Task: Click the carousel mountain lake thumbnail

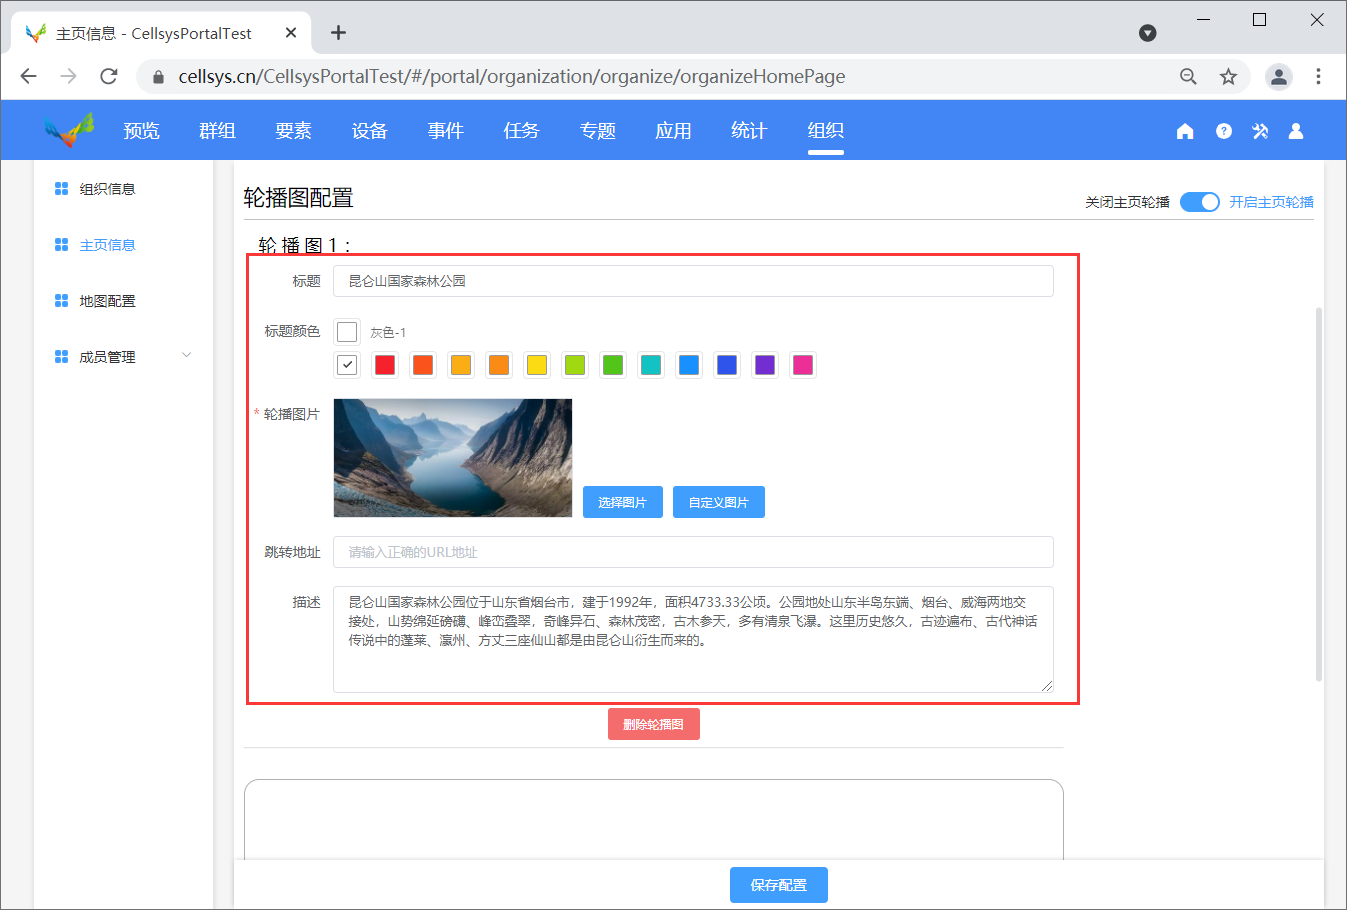Action: 453,458
